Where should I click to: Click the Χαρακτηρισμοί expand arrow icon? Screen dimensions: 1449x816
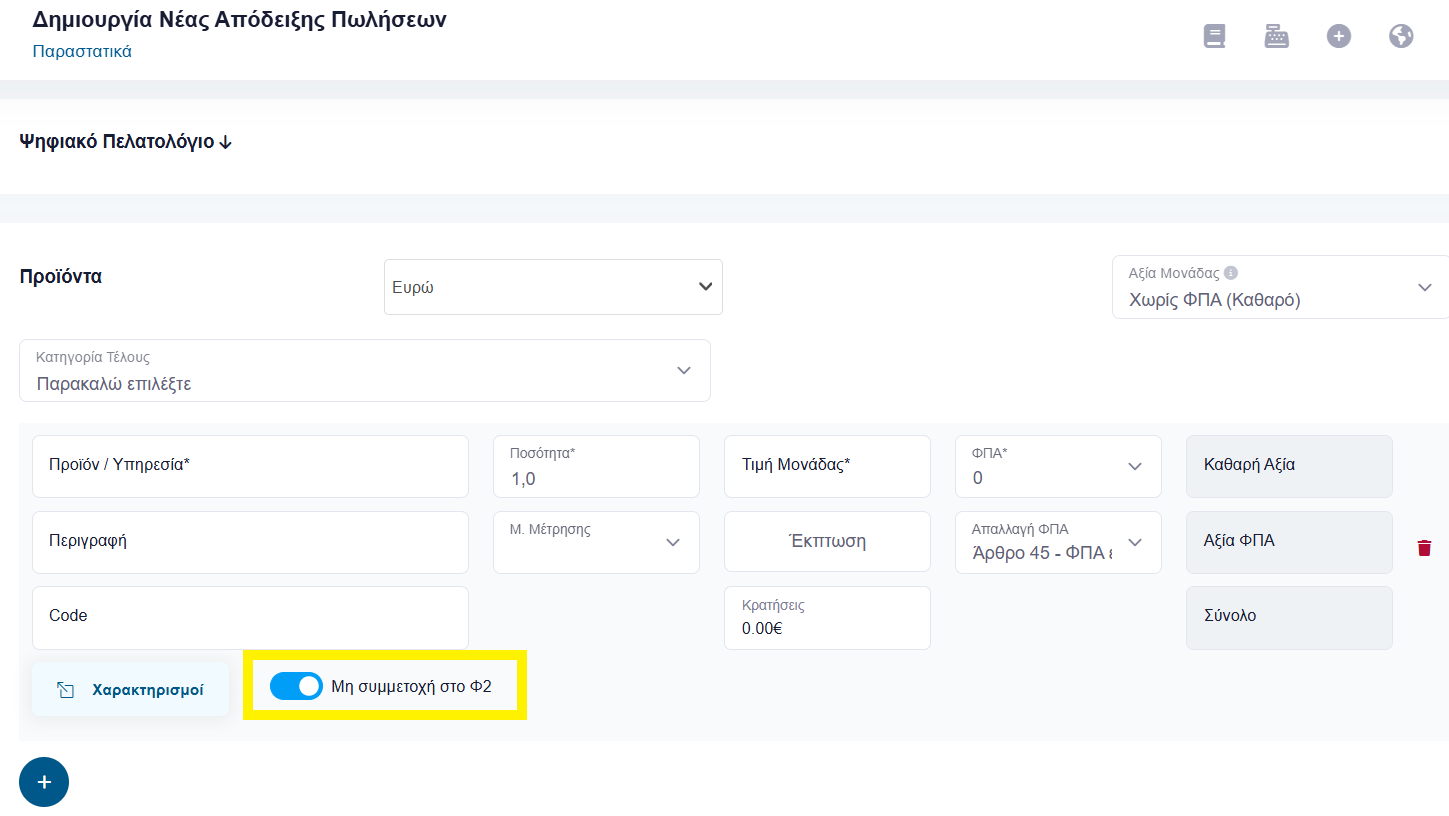(66, 690)
